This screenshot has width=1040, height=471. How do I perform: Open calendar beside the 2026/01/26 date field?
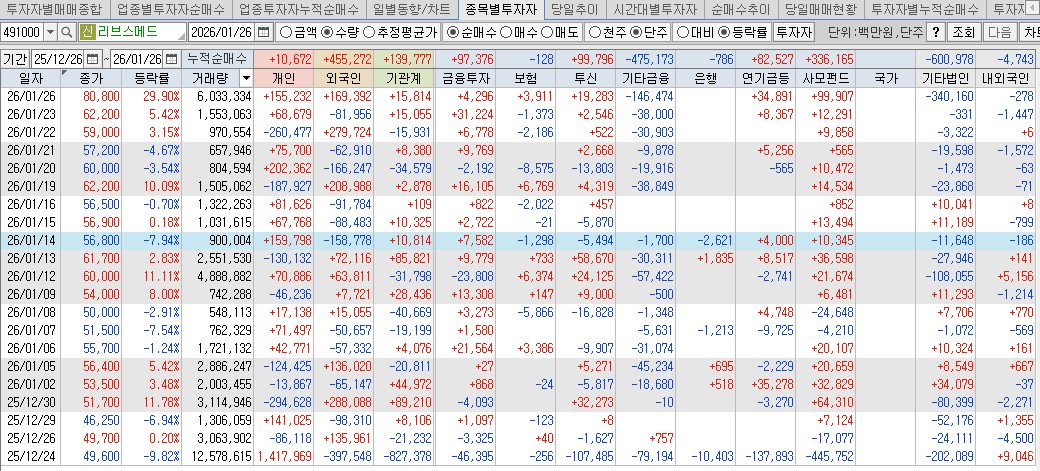[x=263, y=32]
